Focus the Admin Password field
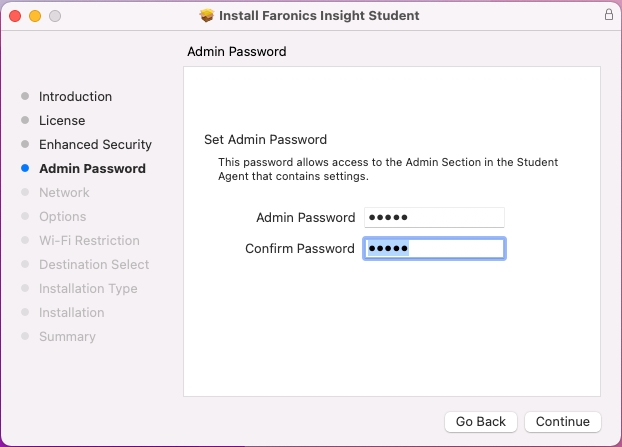The image size is (622, 447). pos(434,217)
